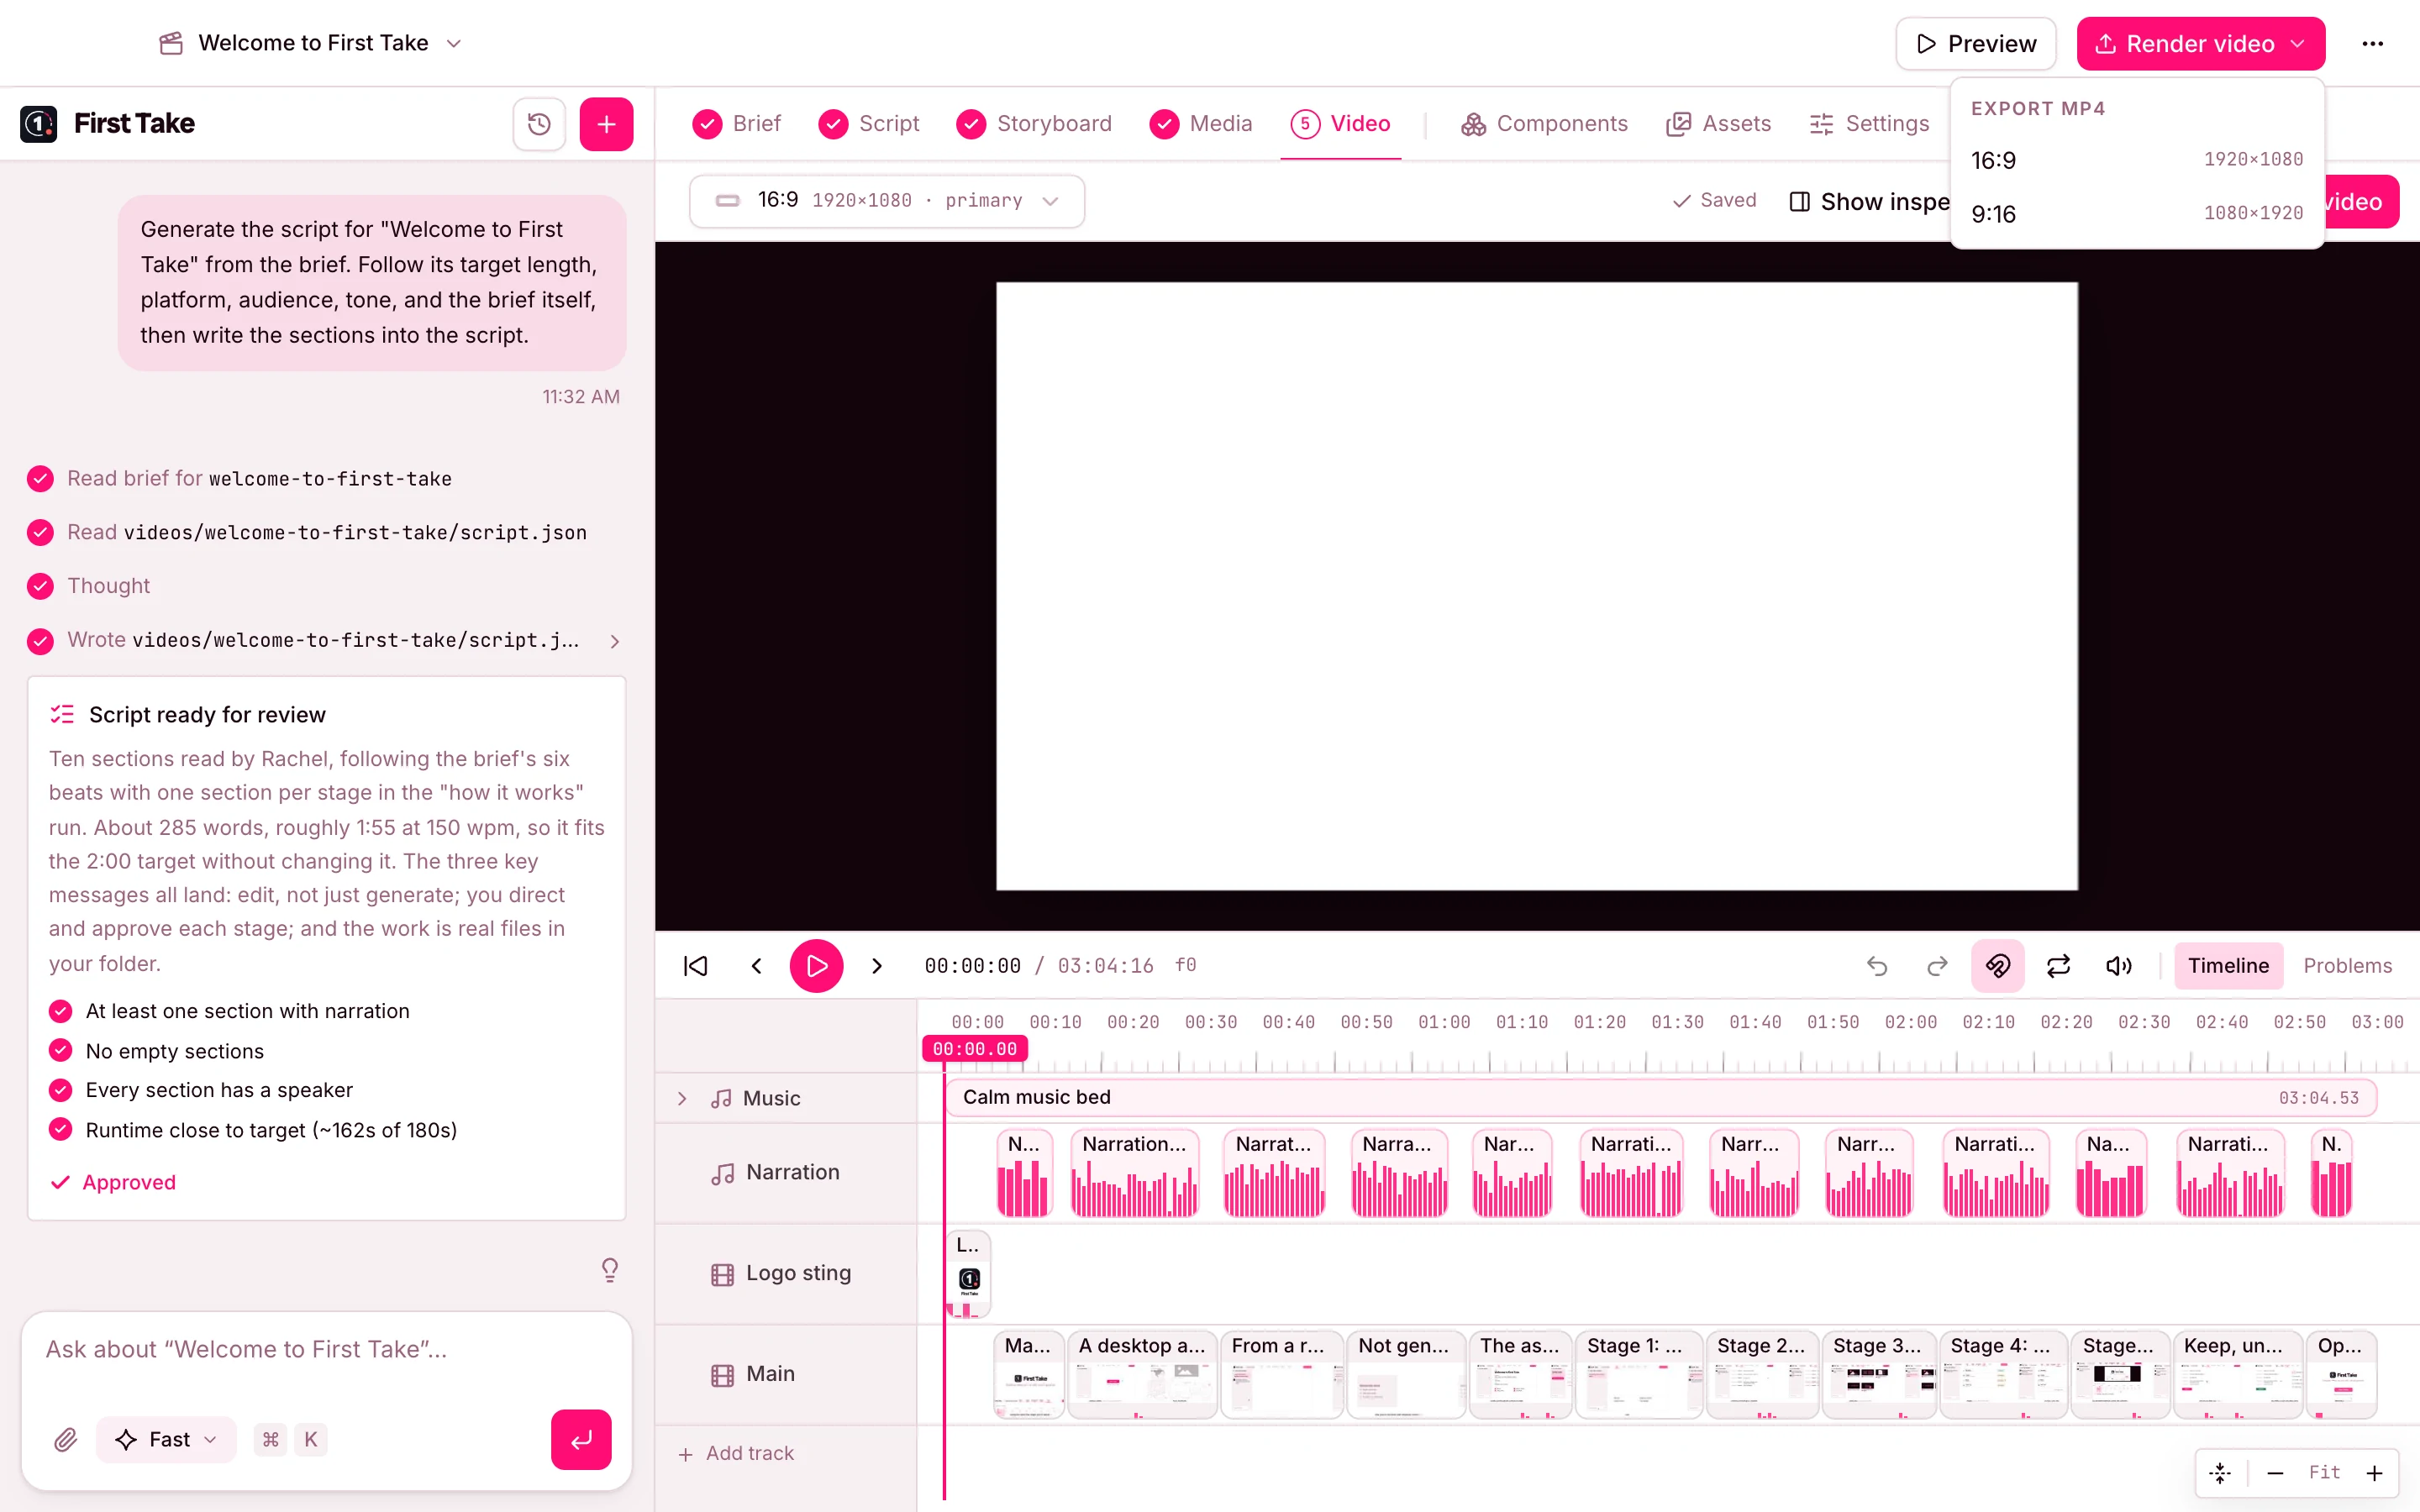2420x1512 pixels.
Task: Zoom in the timeline with plus
Action: tap(2374, 1473)
